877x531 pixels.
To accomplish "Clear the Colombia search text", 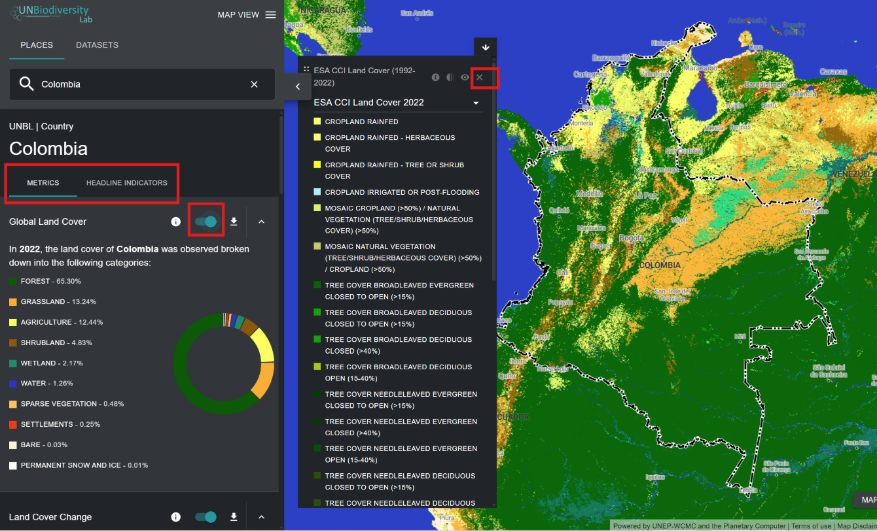I will click(x=254, y=85).
